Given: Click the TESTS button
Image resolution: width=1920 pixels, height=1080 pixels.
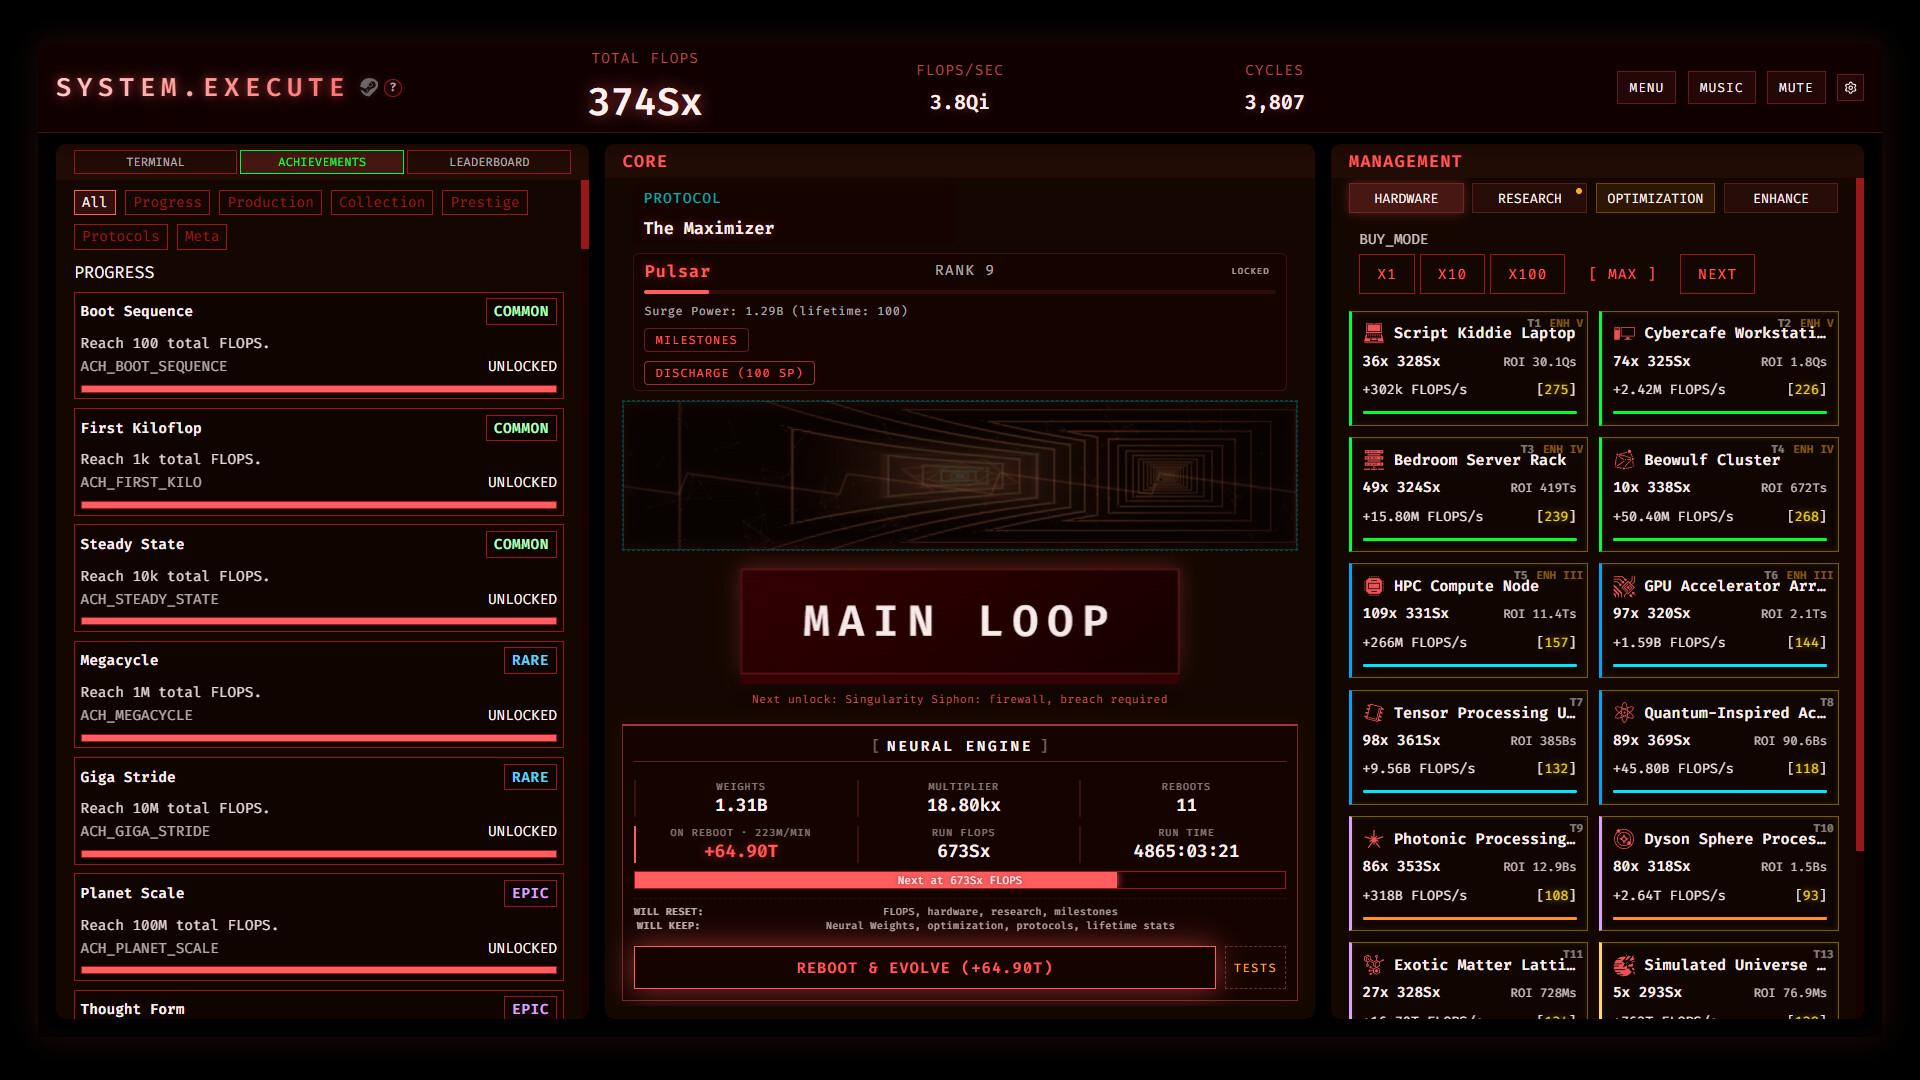Looking at the screenshot, I should (x=1255, y=968).
